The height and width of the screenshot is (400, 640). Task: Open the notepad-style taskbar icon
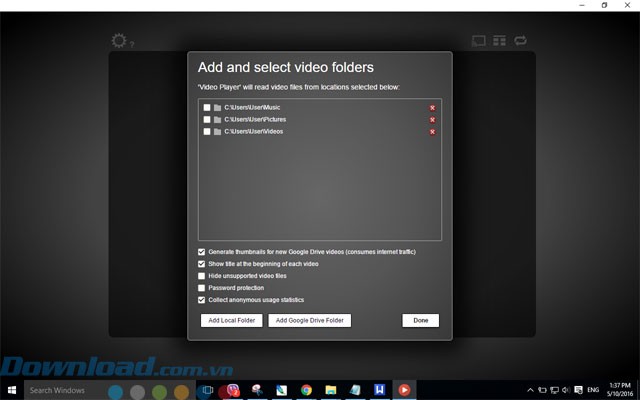[355, 390]
